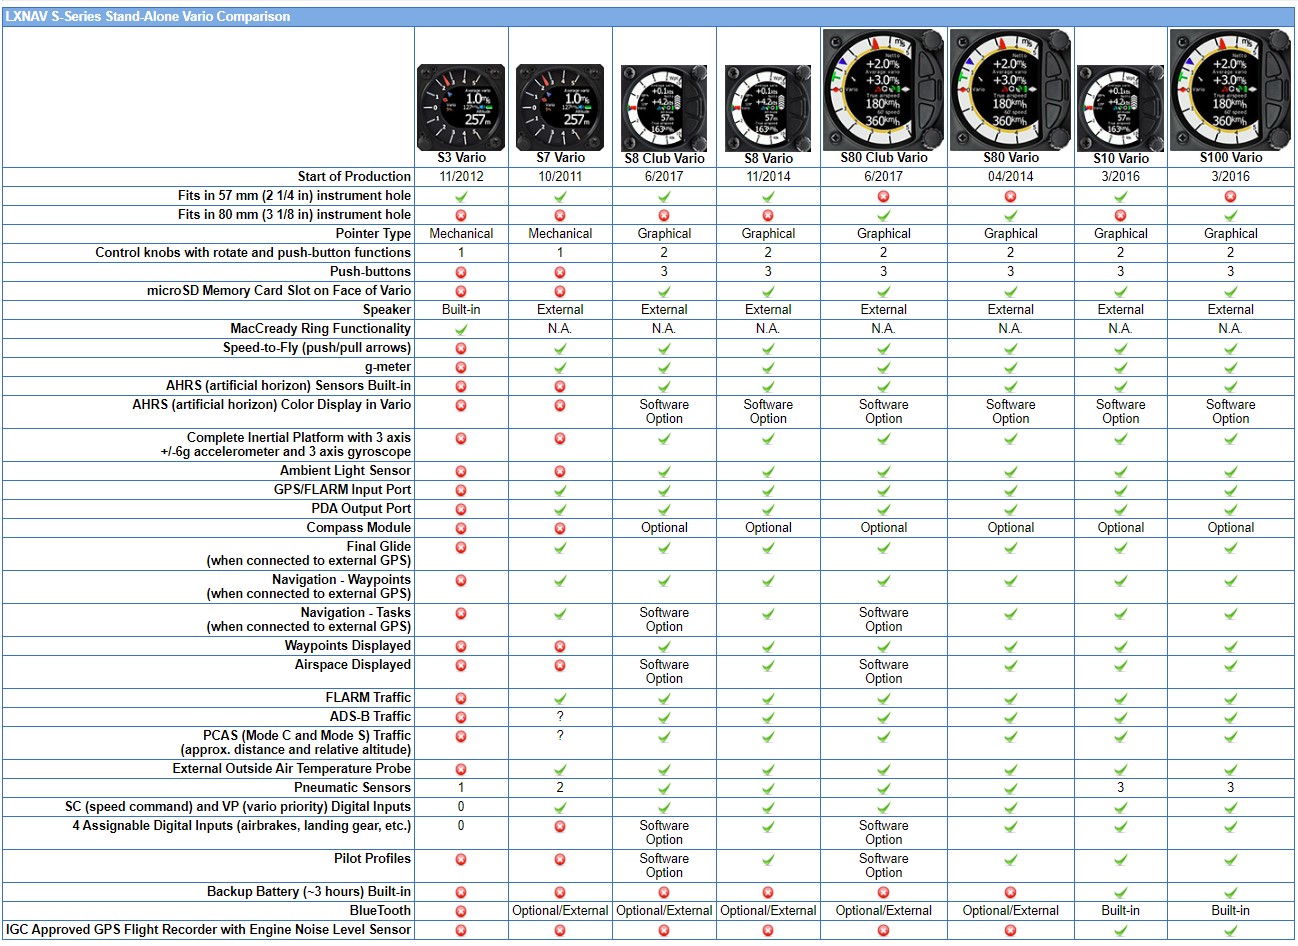
Task: Click the red cross for S3 Vario Push-buttons
Action: point(461,272)
